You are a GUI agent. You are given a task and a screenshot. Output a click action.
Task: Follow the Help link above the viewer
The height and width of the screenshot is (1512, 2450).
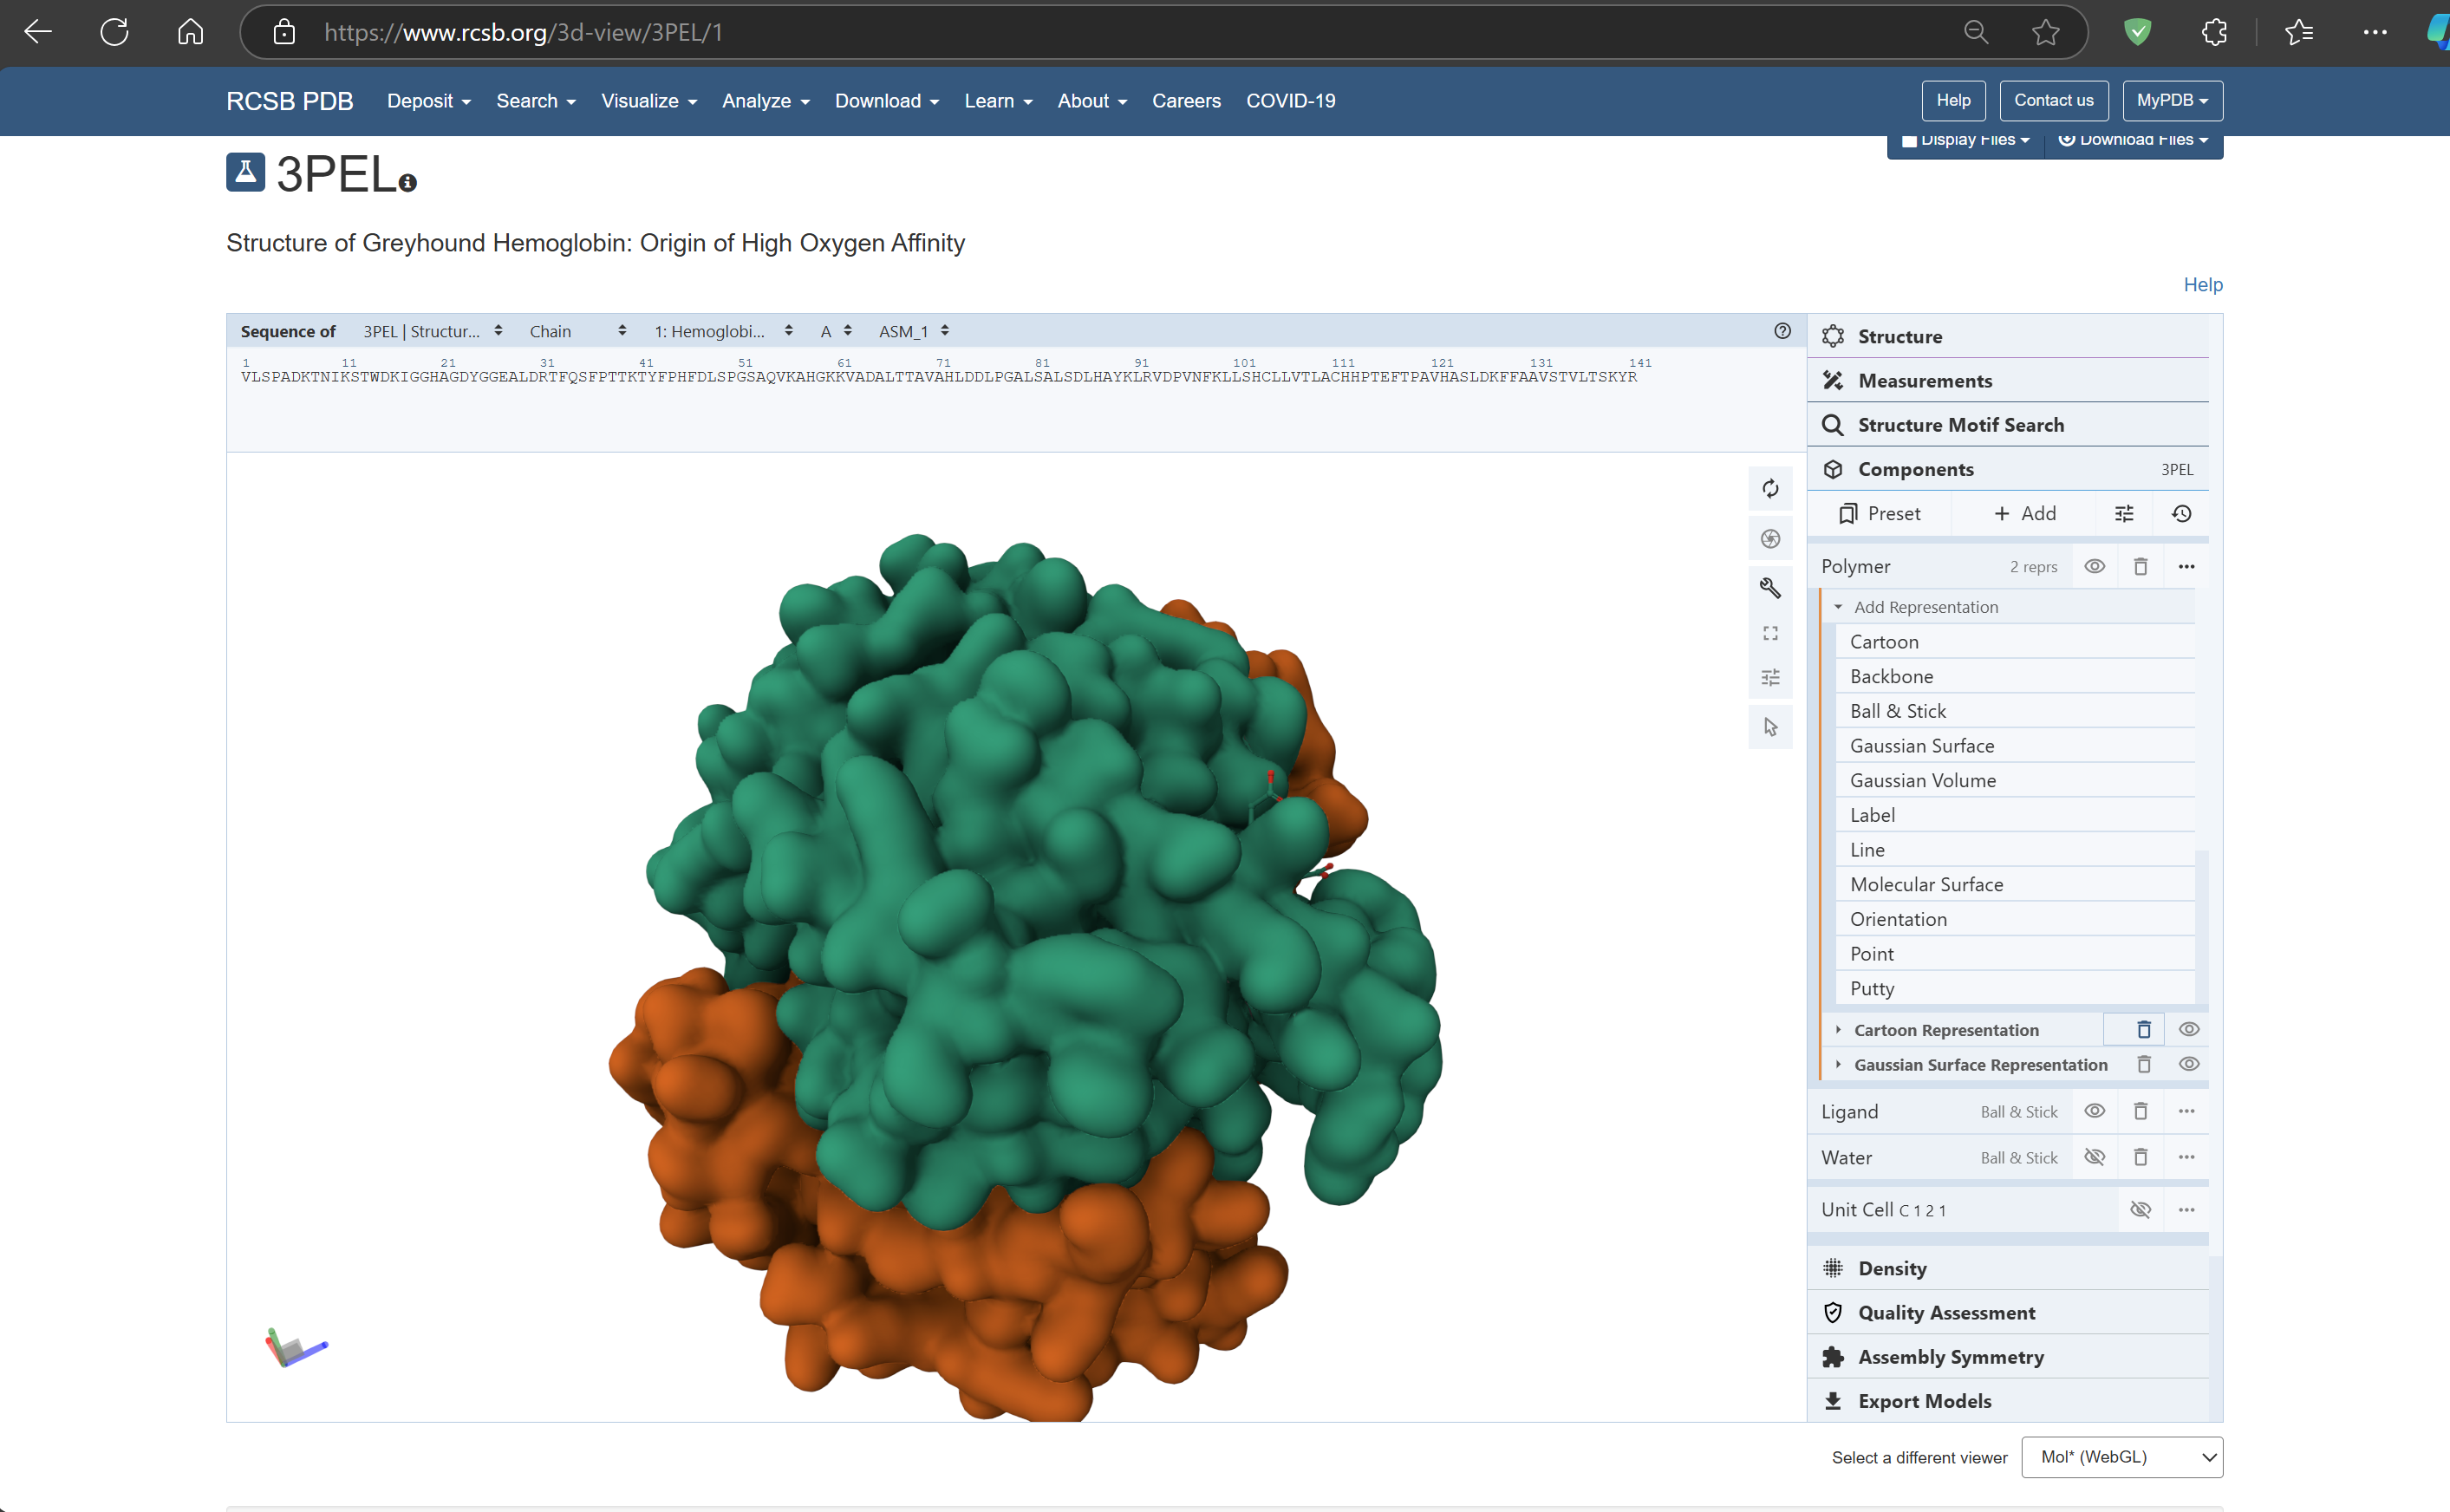point(2203,285)
